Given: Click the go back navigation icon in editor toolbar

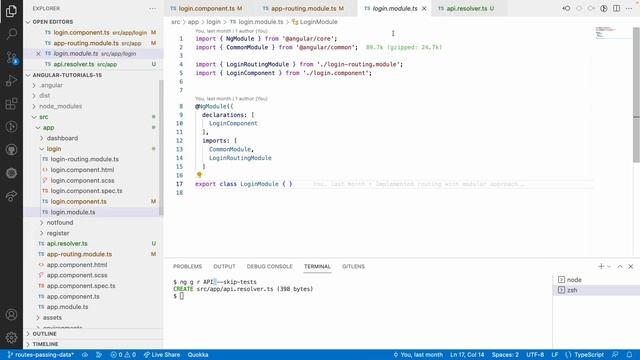Looking at the screenshot, I should [x=567, y=8].
